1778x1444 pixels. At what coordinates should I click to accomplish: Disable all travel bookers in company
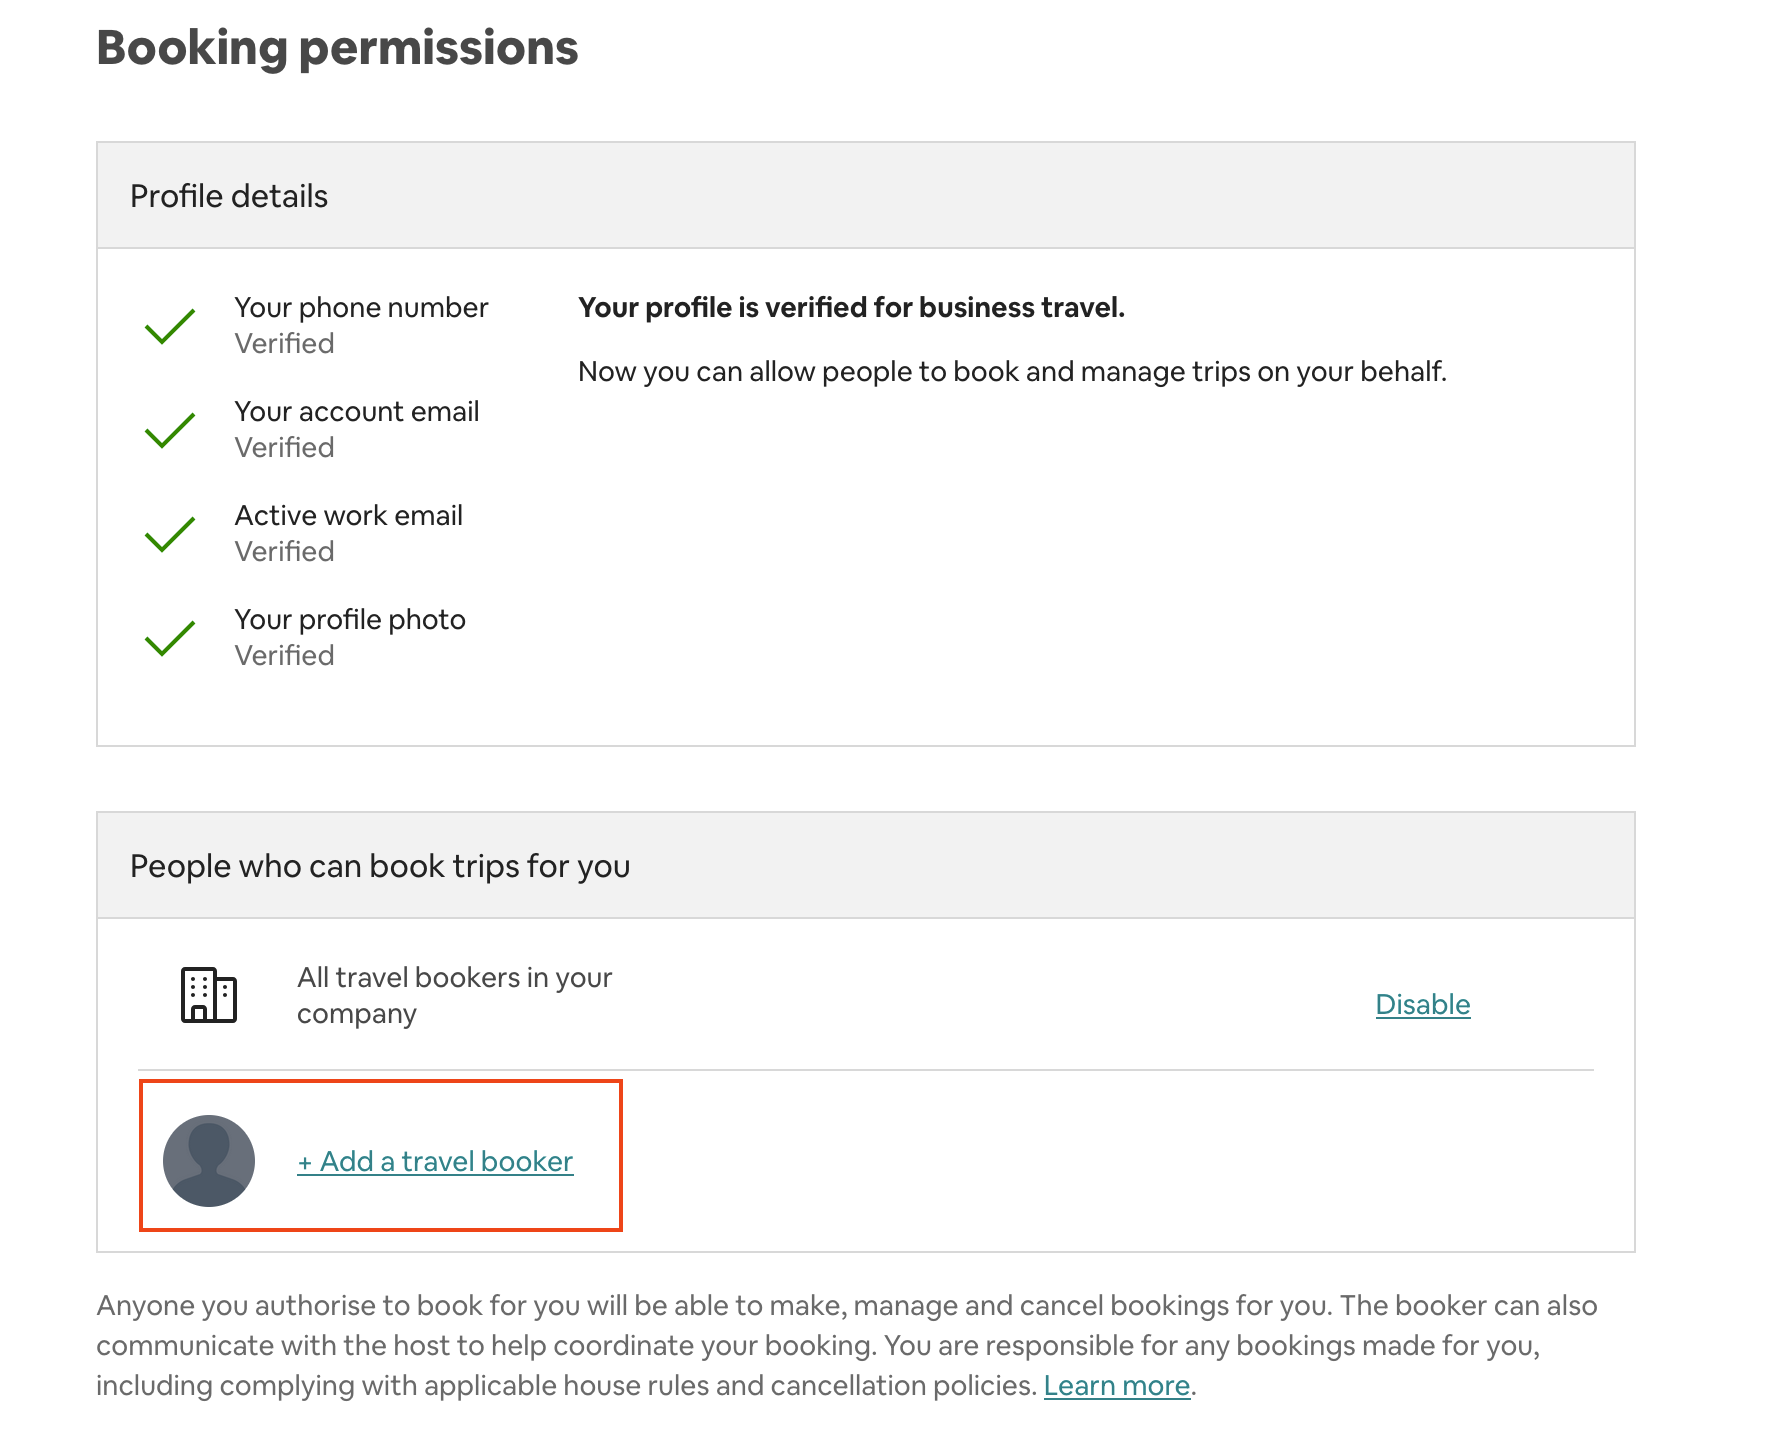pyautogui.click(x=1423, y=1004)
